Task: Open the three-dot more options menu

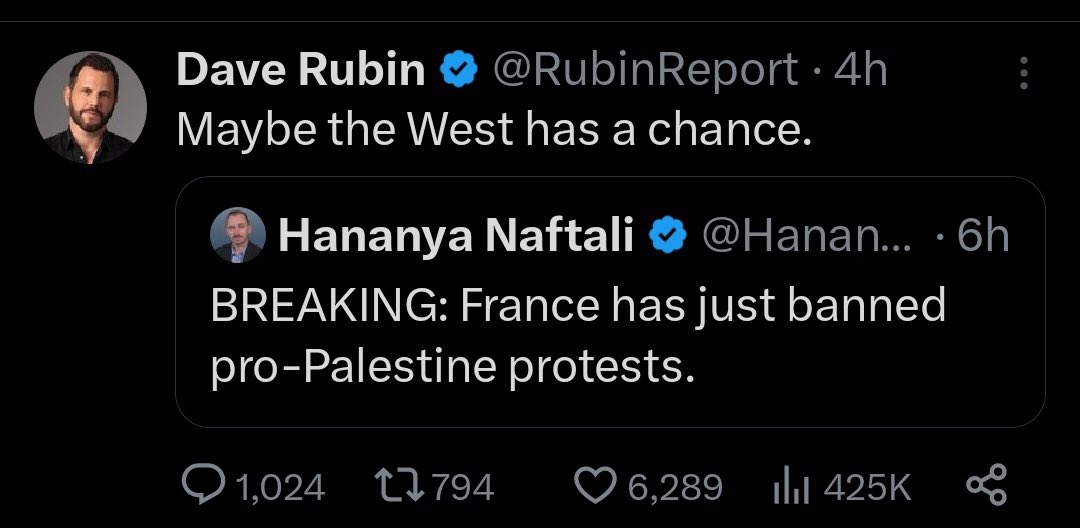Action: click(x=1022, y=72)
